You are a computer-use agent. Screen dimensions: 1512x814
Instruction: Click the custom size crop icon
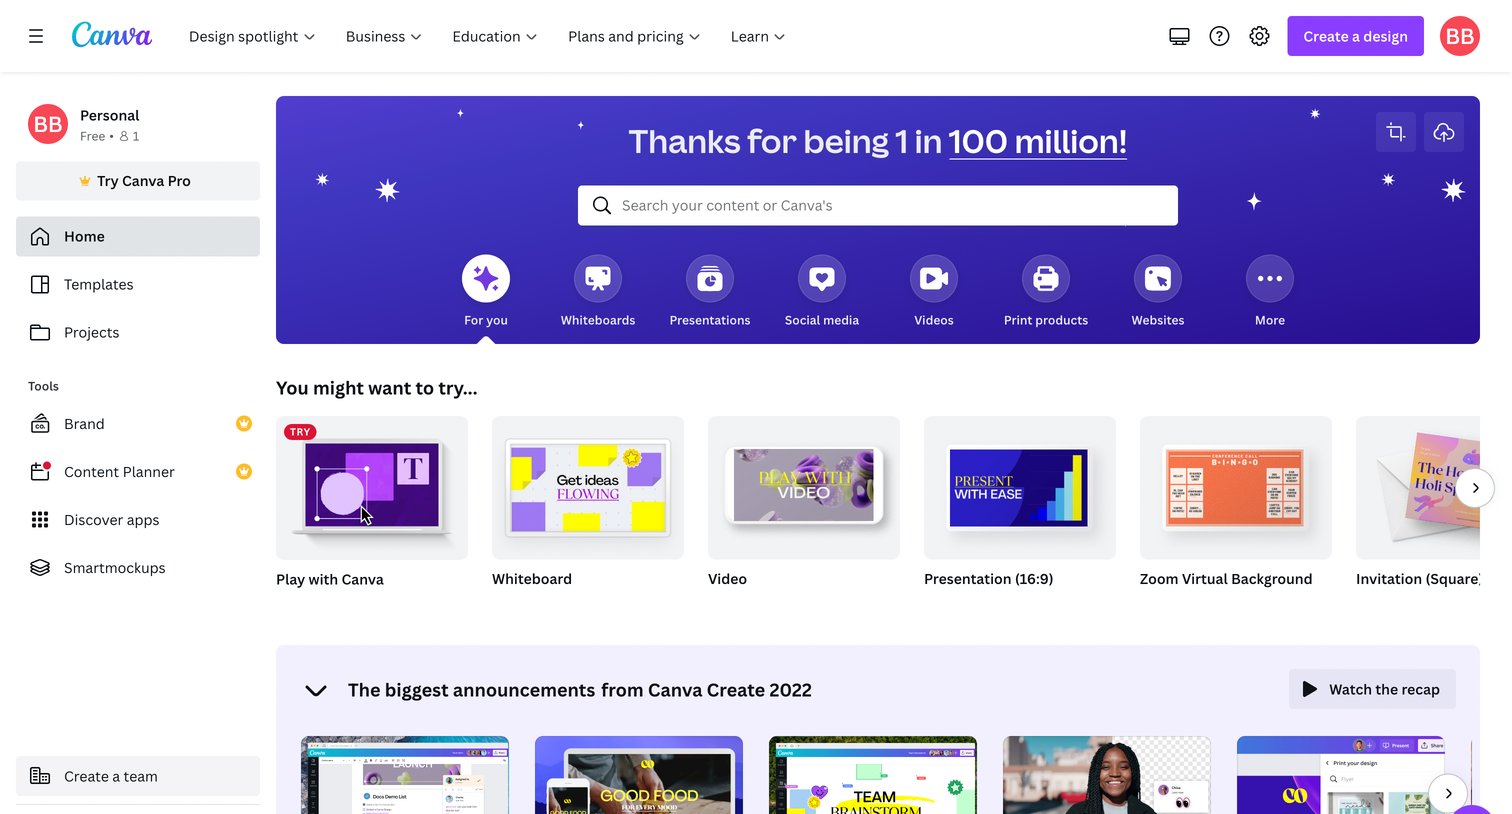1396,132
